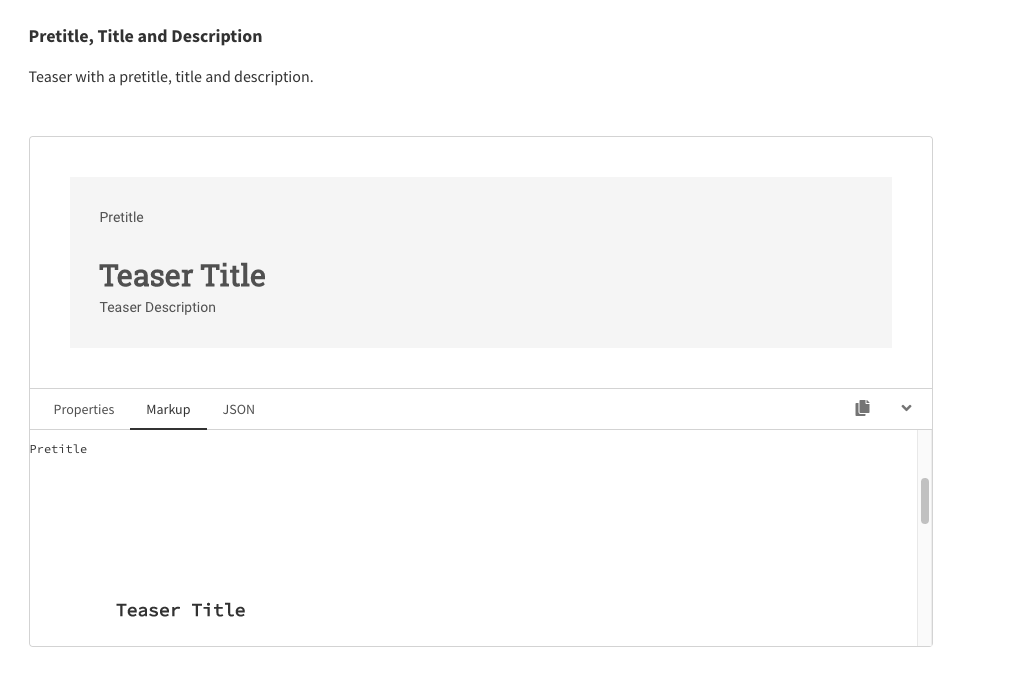1031x683 pixels.
Task: Click Pretitle inside the markup code view
Action: pos(58,449)
